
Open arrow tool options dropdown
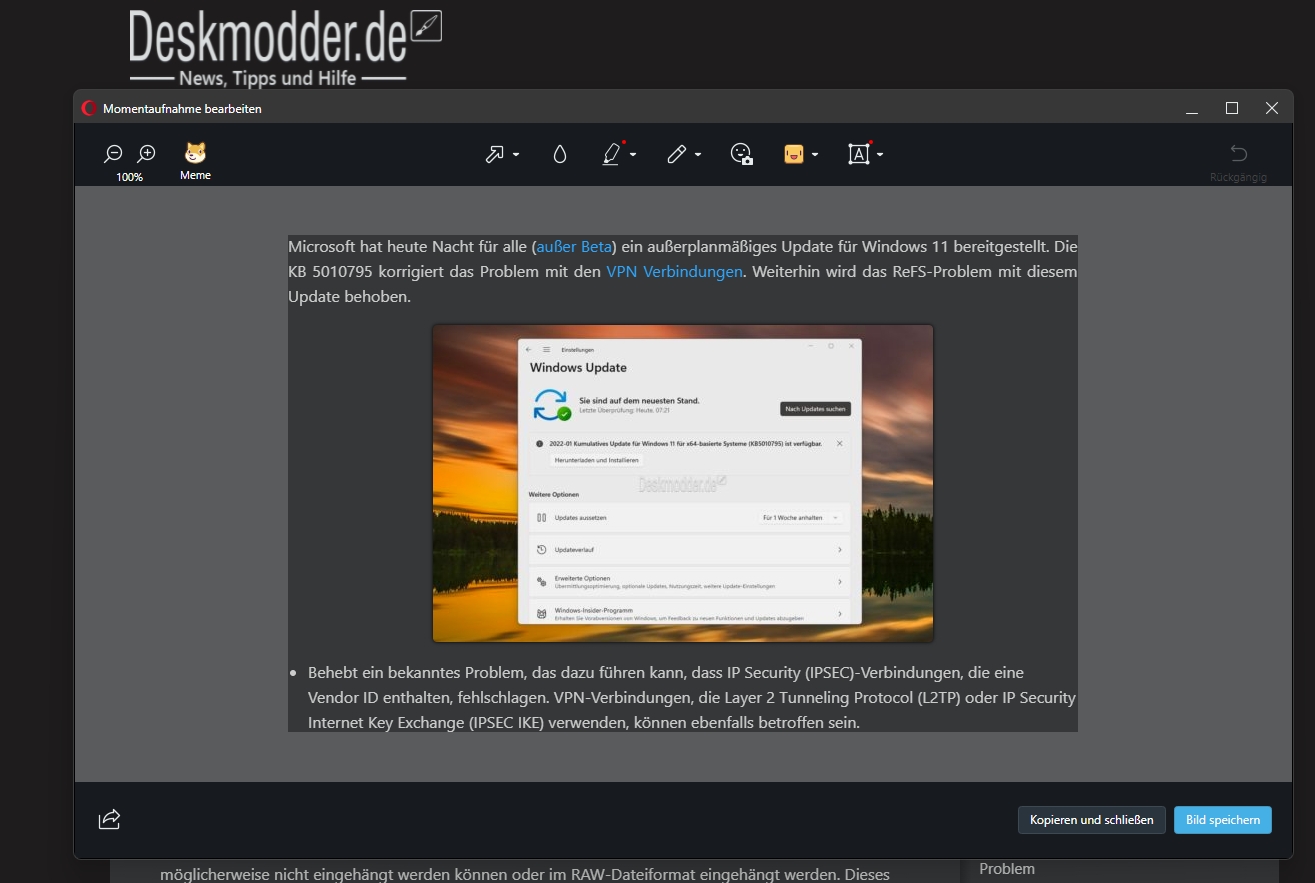516,155
